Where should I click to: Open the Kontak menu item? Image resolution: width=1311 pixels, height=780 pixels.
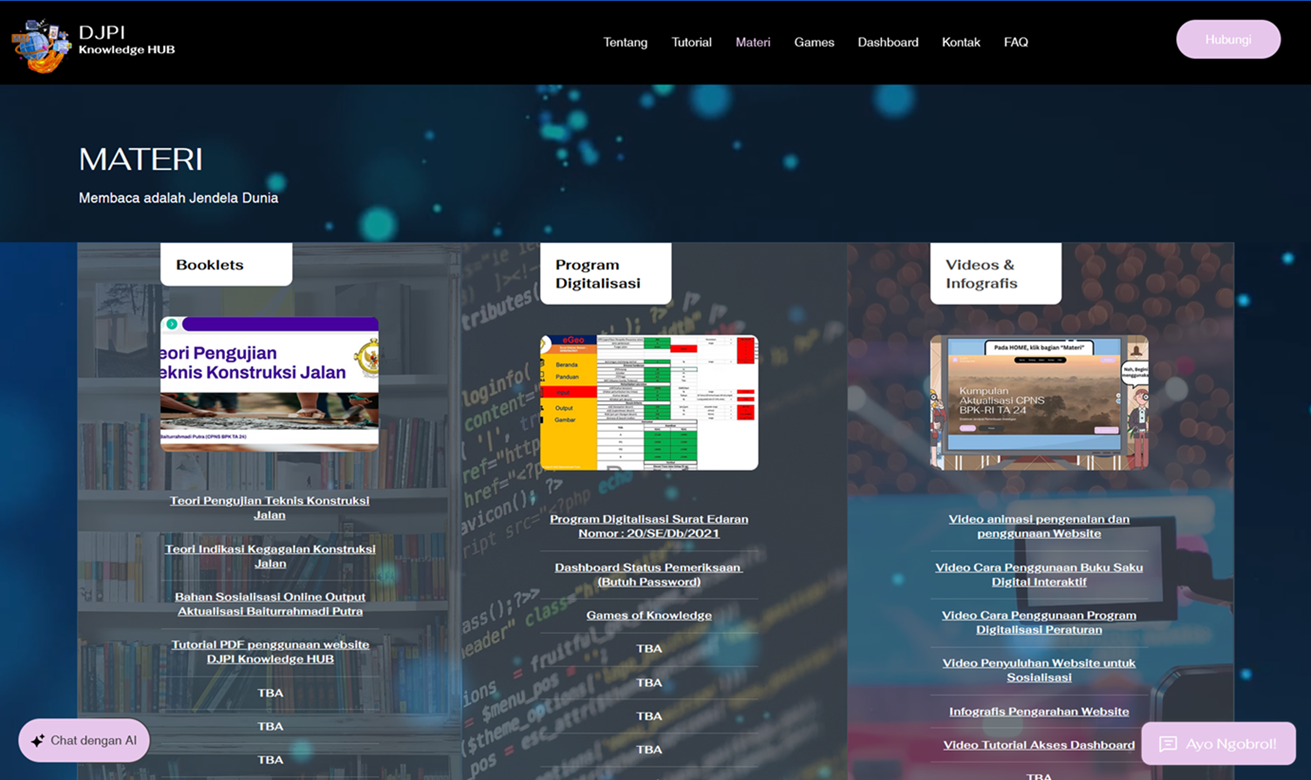(x=961, y=42)
